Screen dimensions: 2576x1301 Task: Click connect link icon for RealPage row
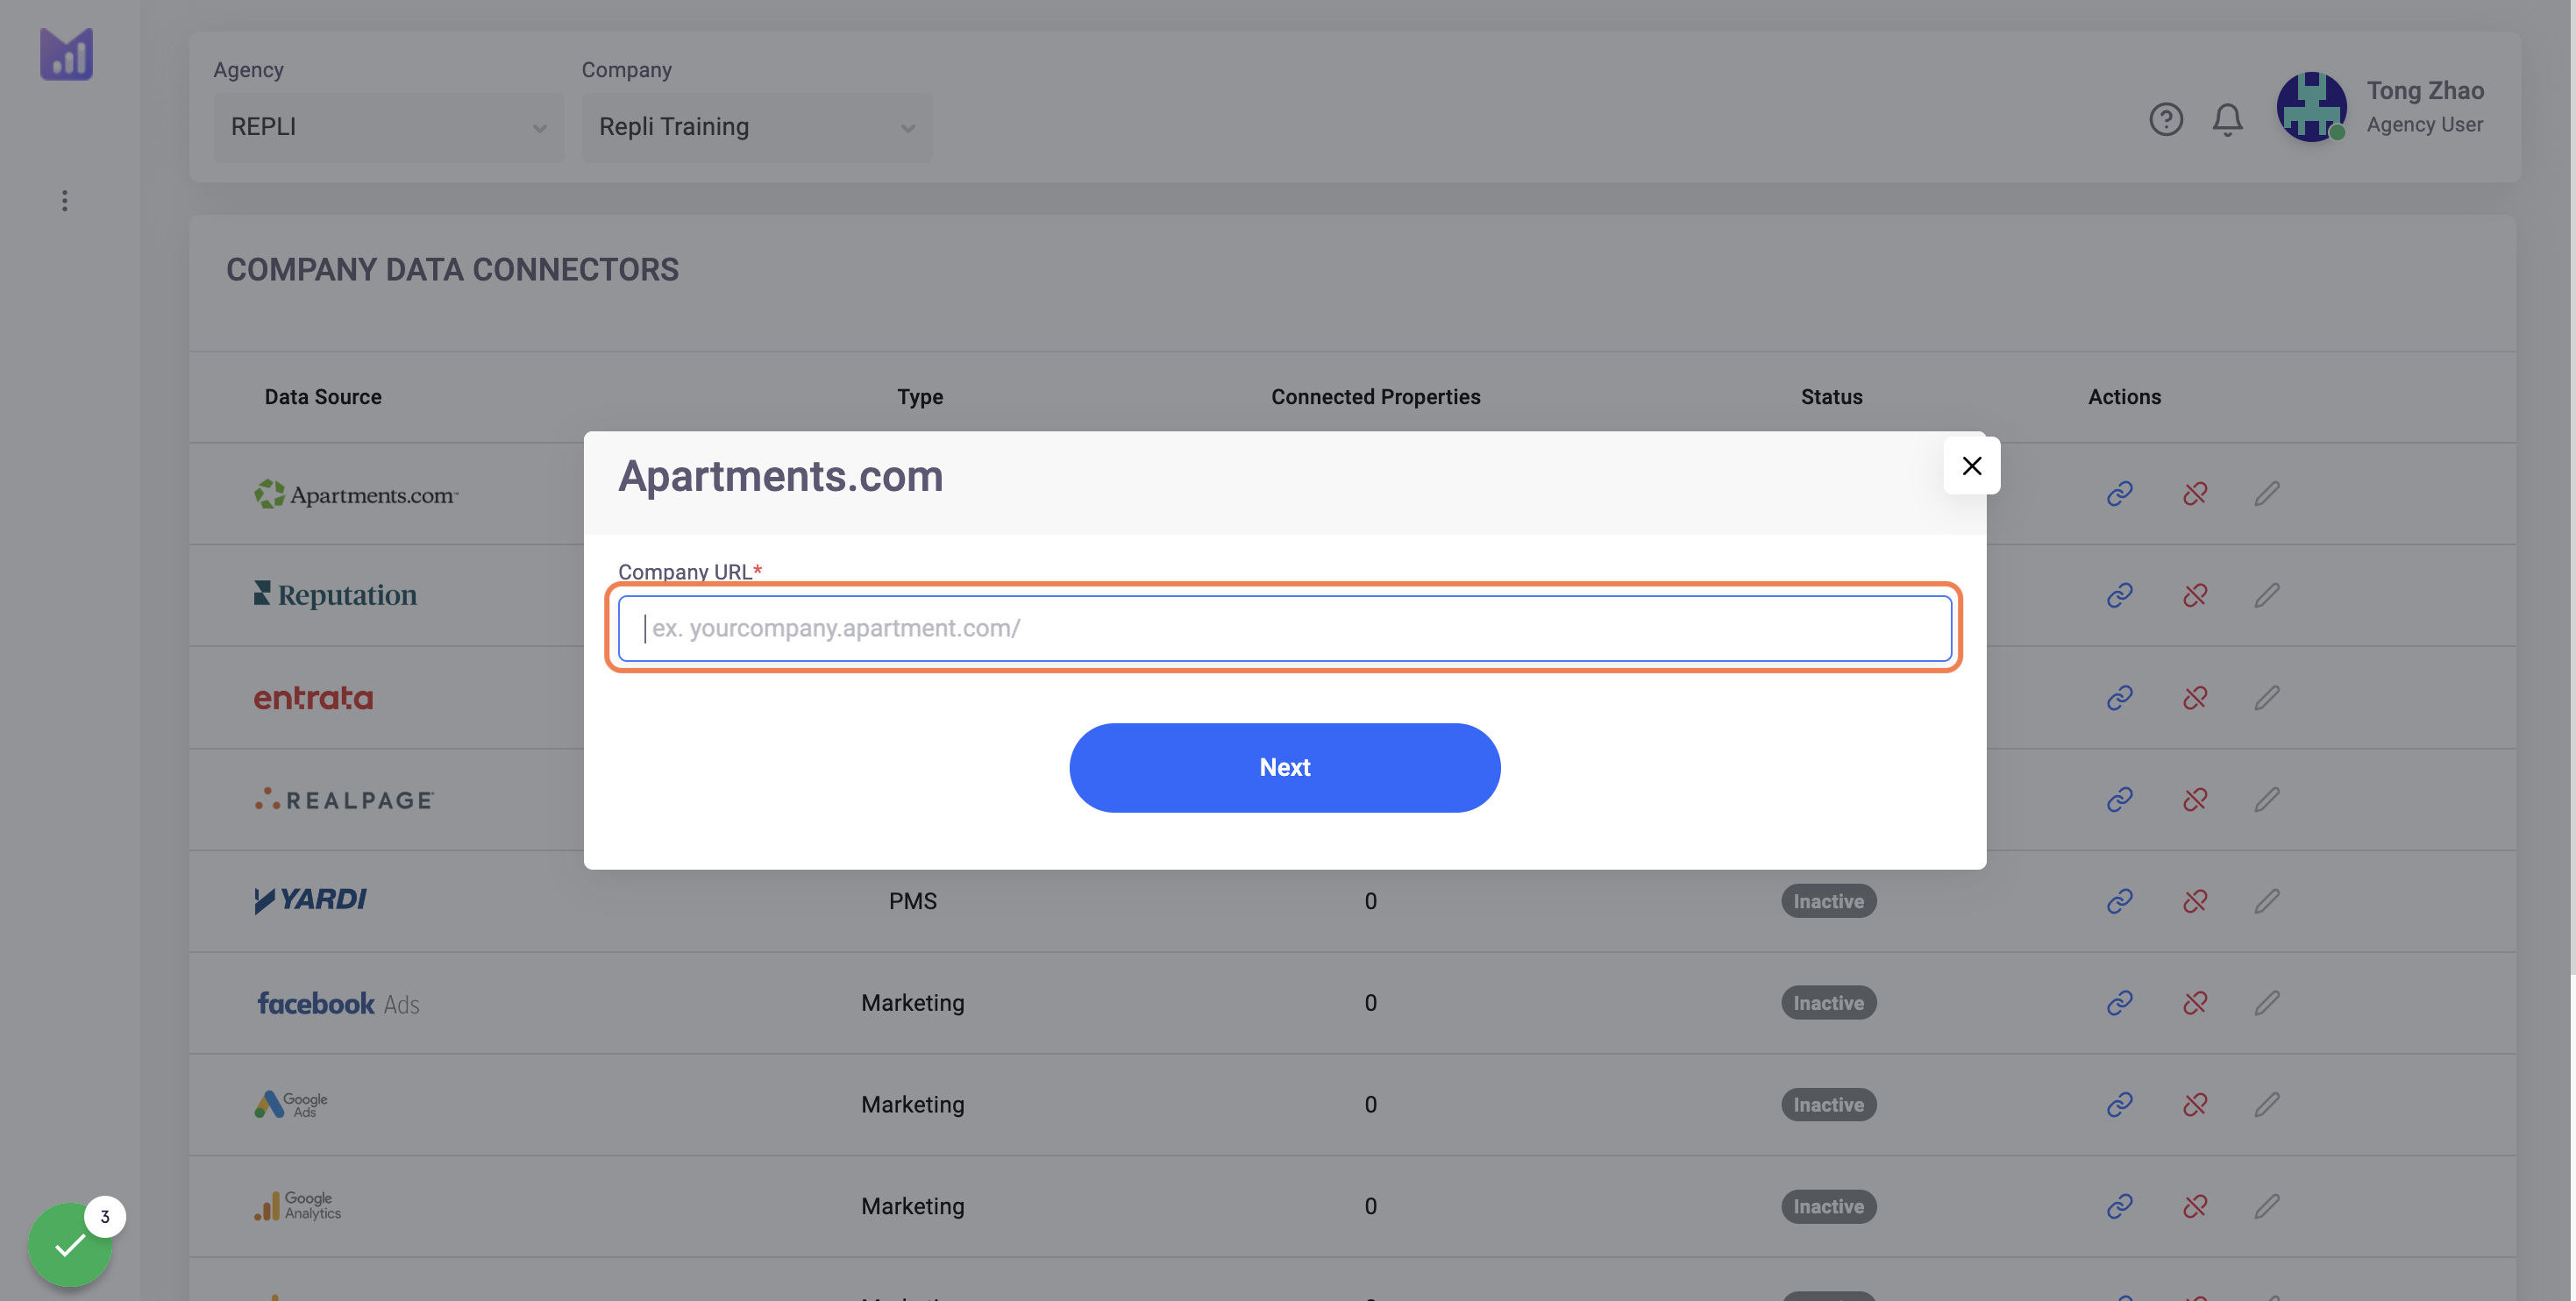tap(2119, 800)
